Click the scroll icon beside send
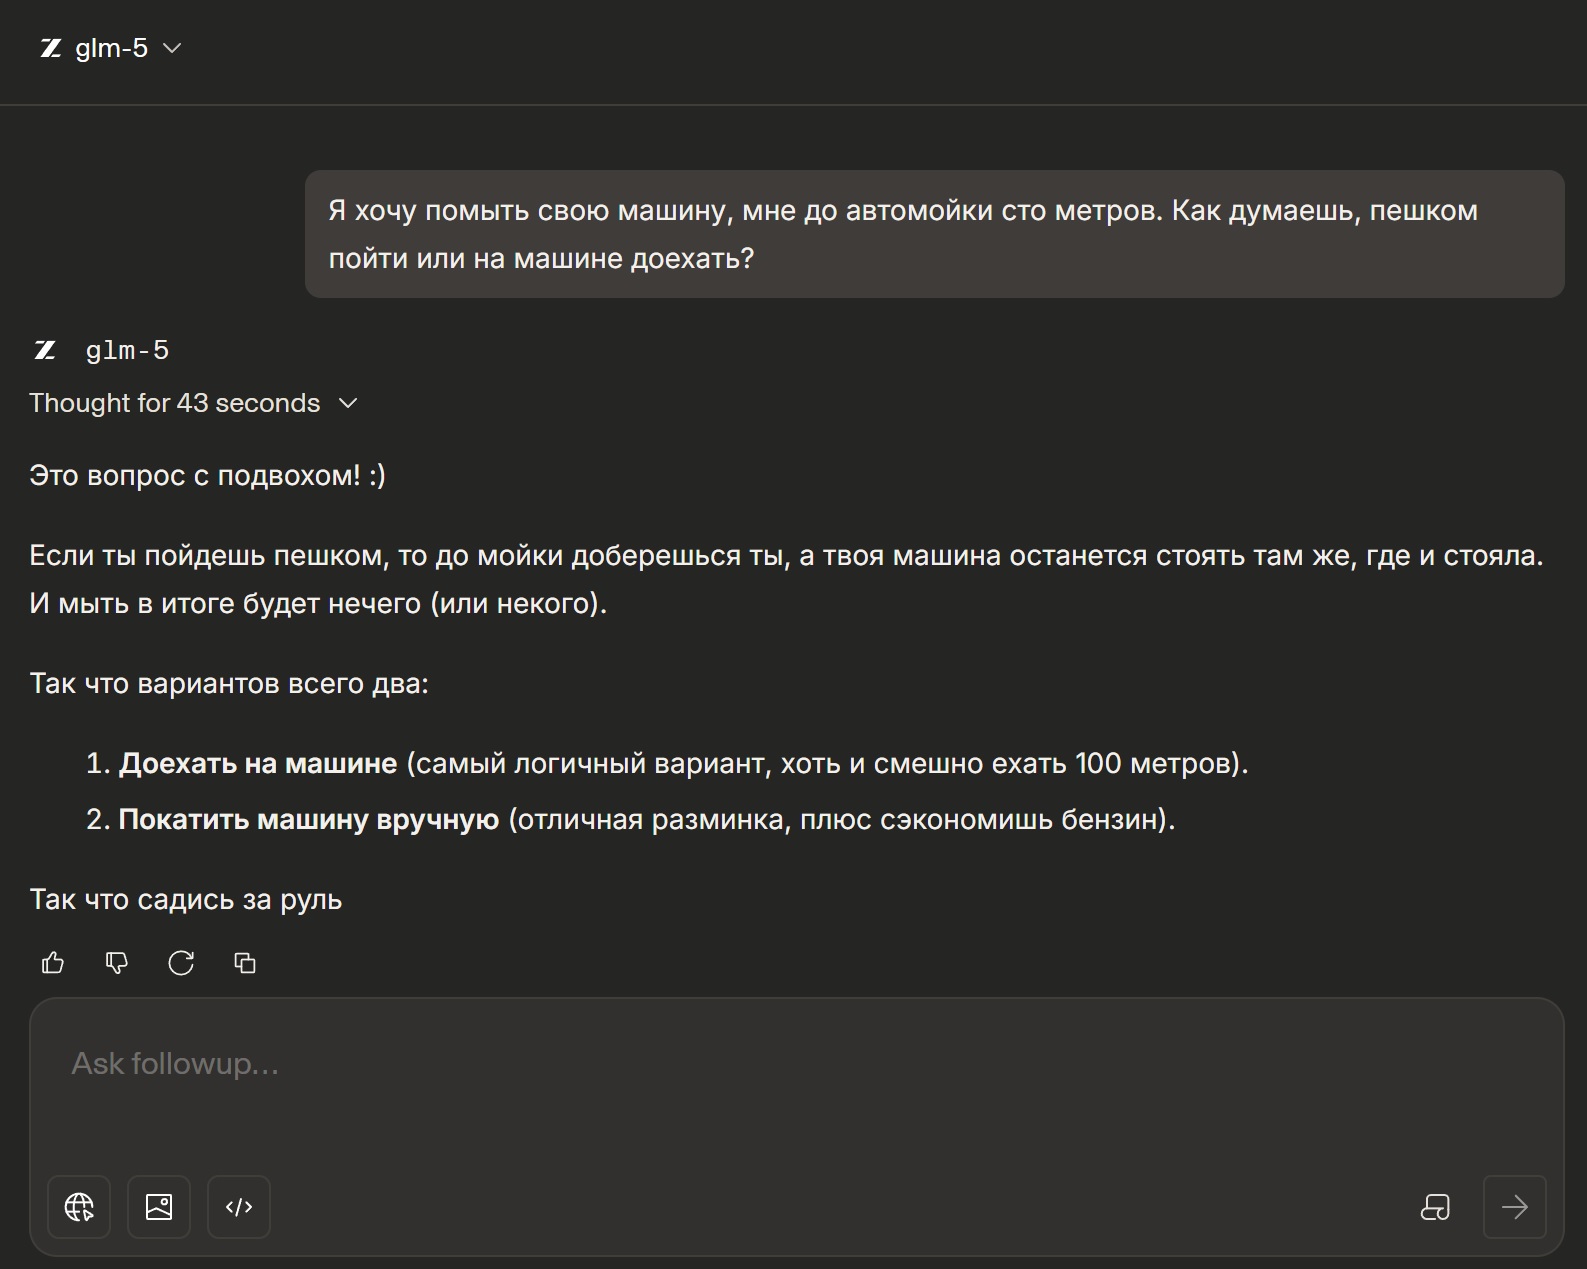 (x=1435, y=1207)
